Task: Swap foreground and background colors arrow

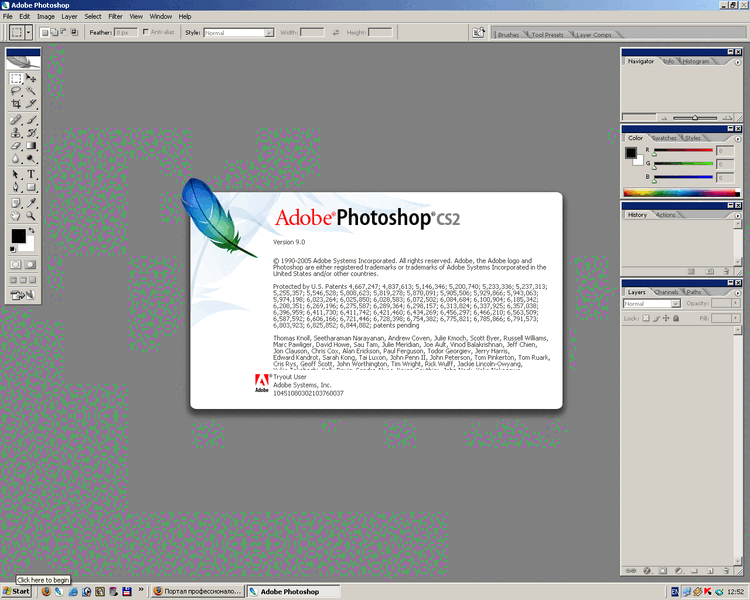Action: (x=32, y=231)
